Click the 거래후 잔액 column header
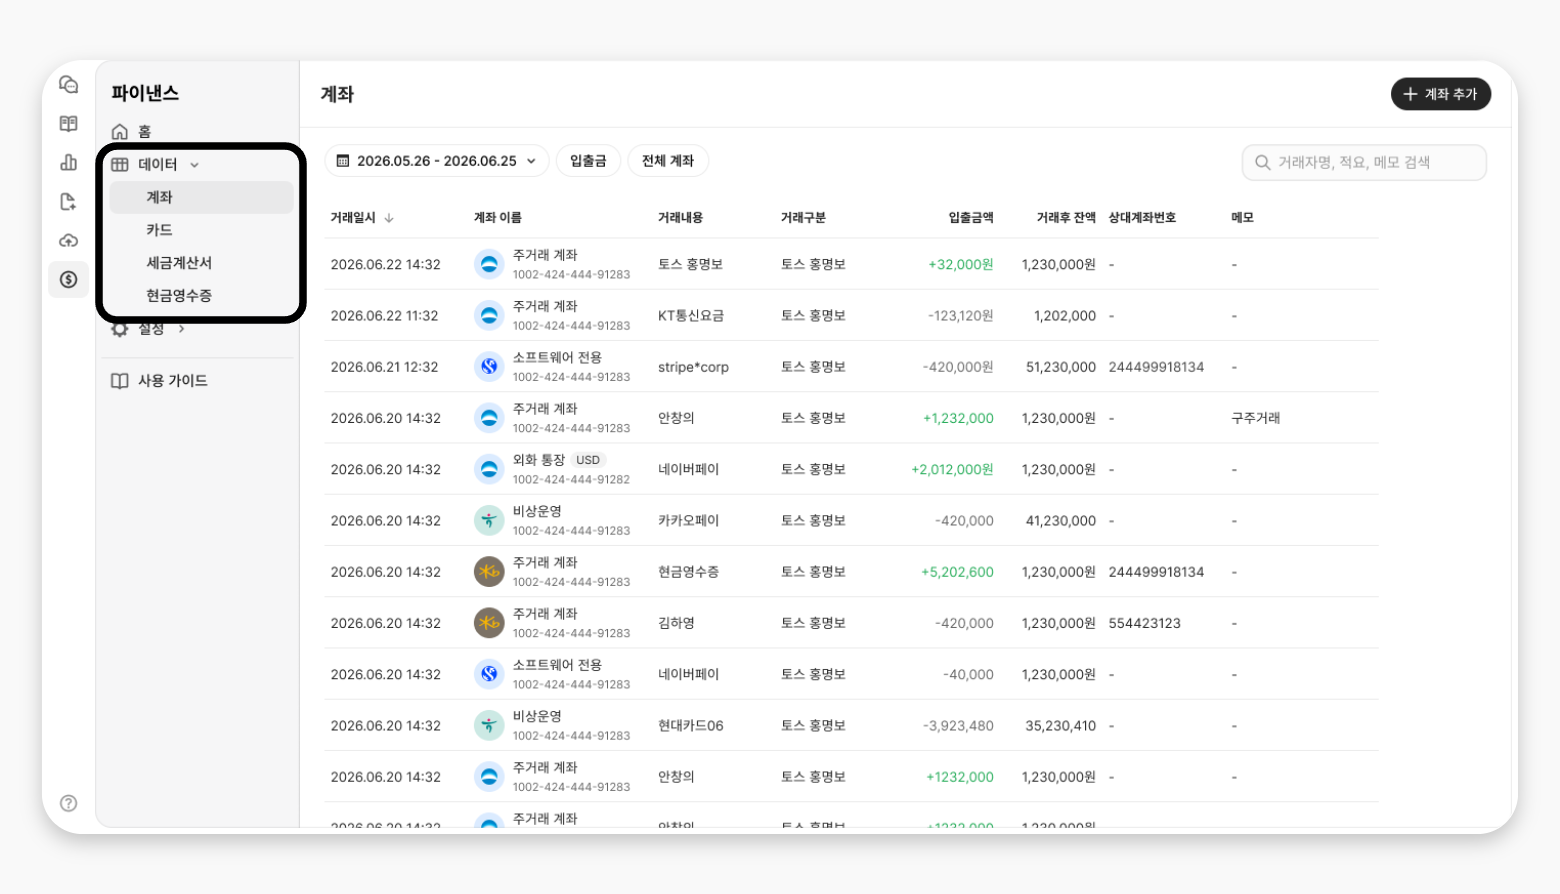Image resolution: width=1560 pixels, height=894 pixels. pyautogui.click(x=1066, y=218)
